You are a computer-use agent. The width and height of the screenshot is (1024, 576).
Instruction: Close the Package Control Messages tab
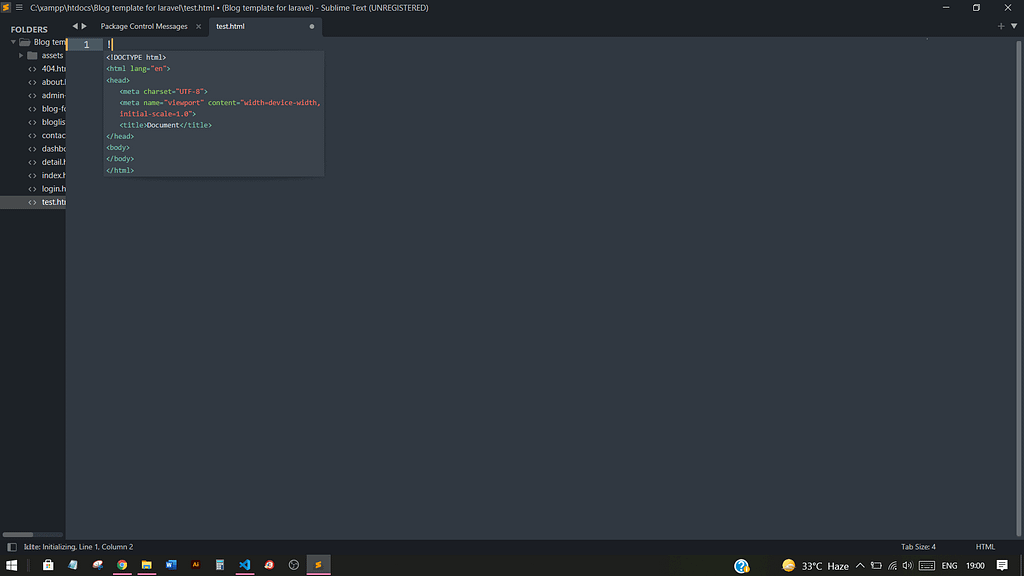click(198, 27)
